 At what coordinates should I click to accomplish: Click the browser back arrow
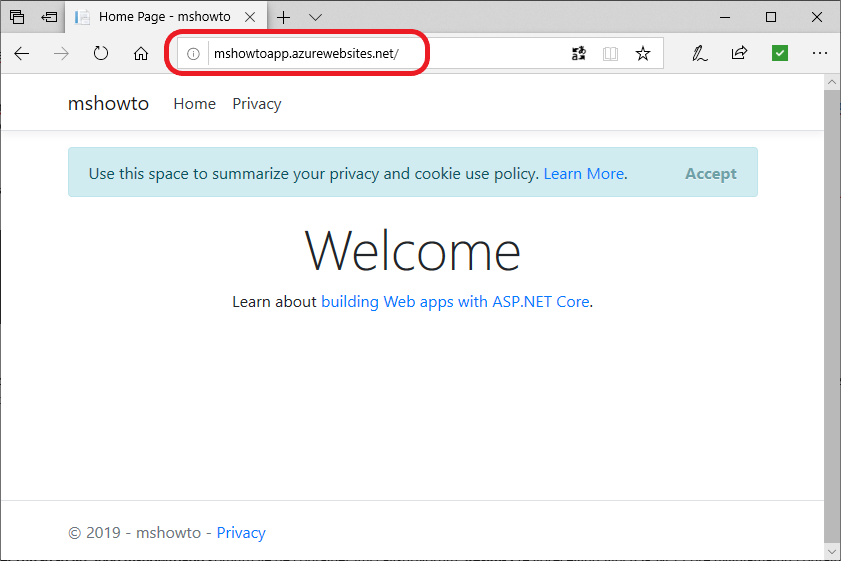pos(22,54)
